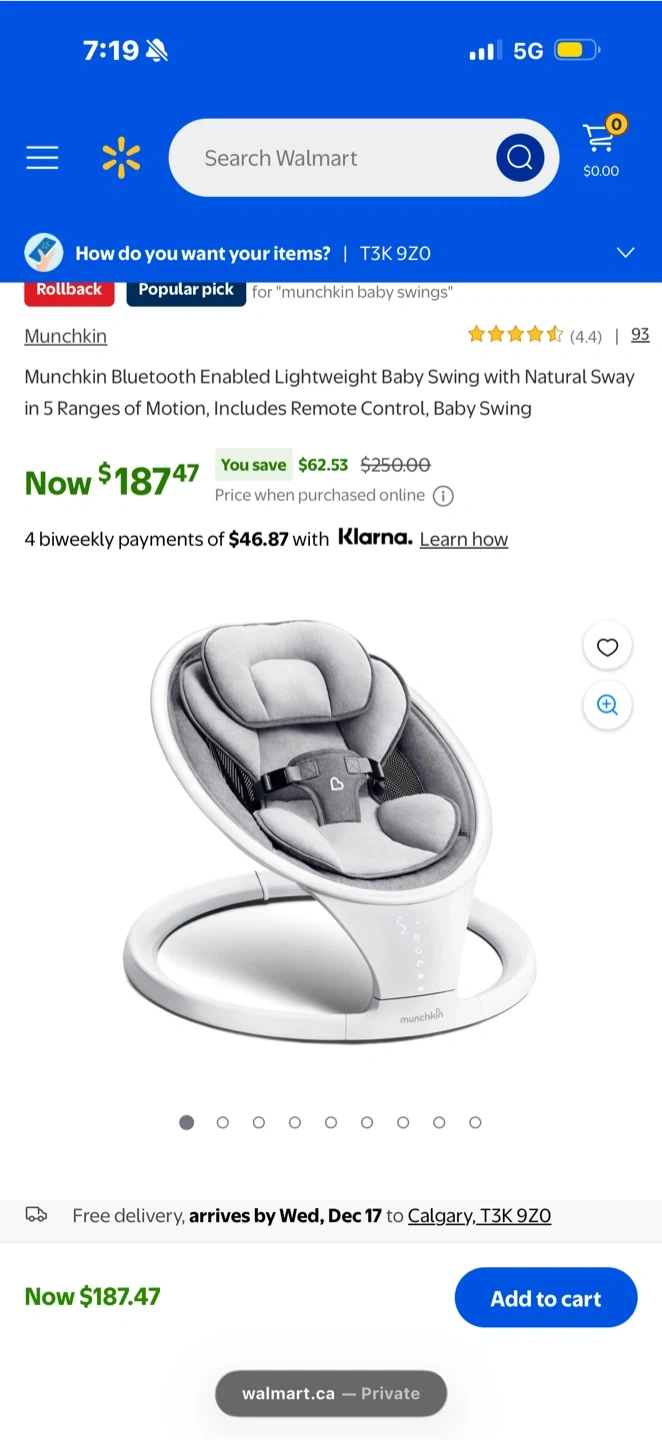Open the shopping cart icon
Screen dimensions: 662x1440
(x=601, y=148)
